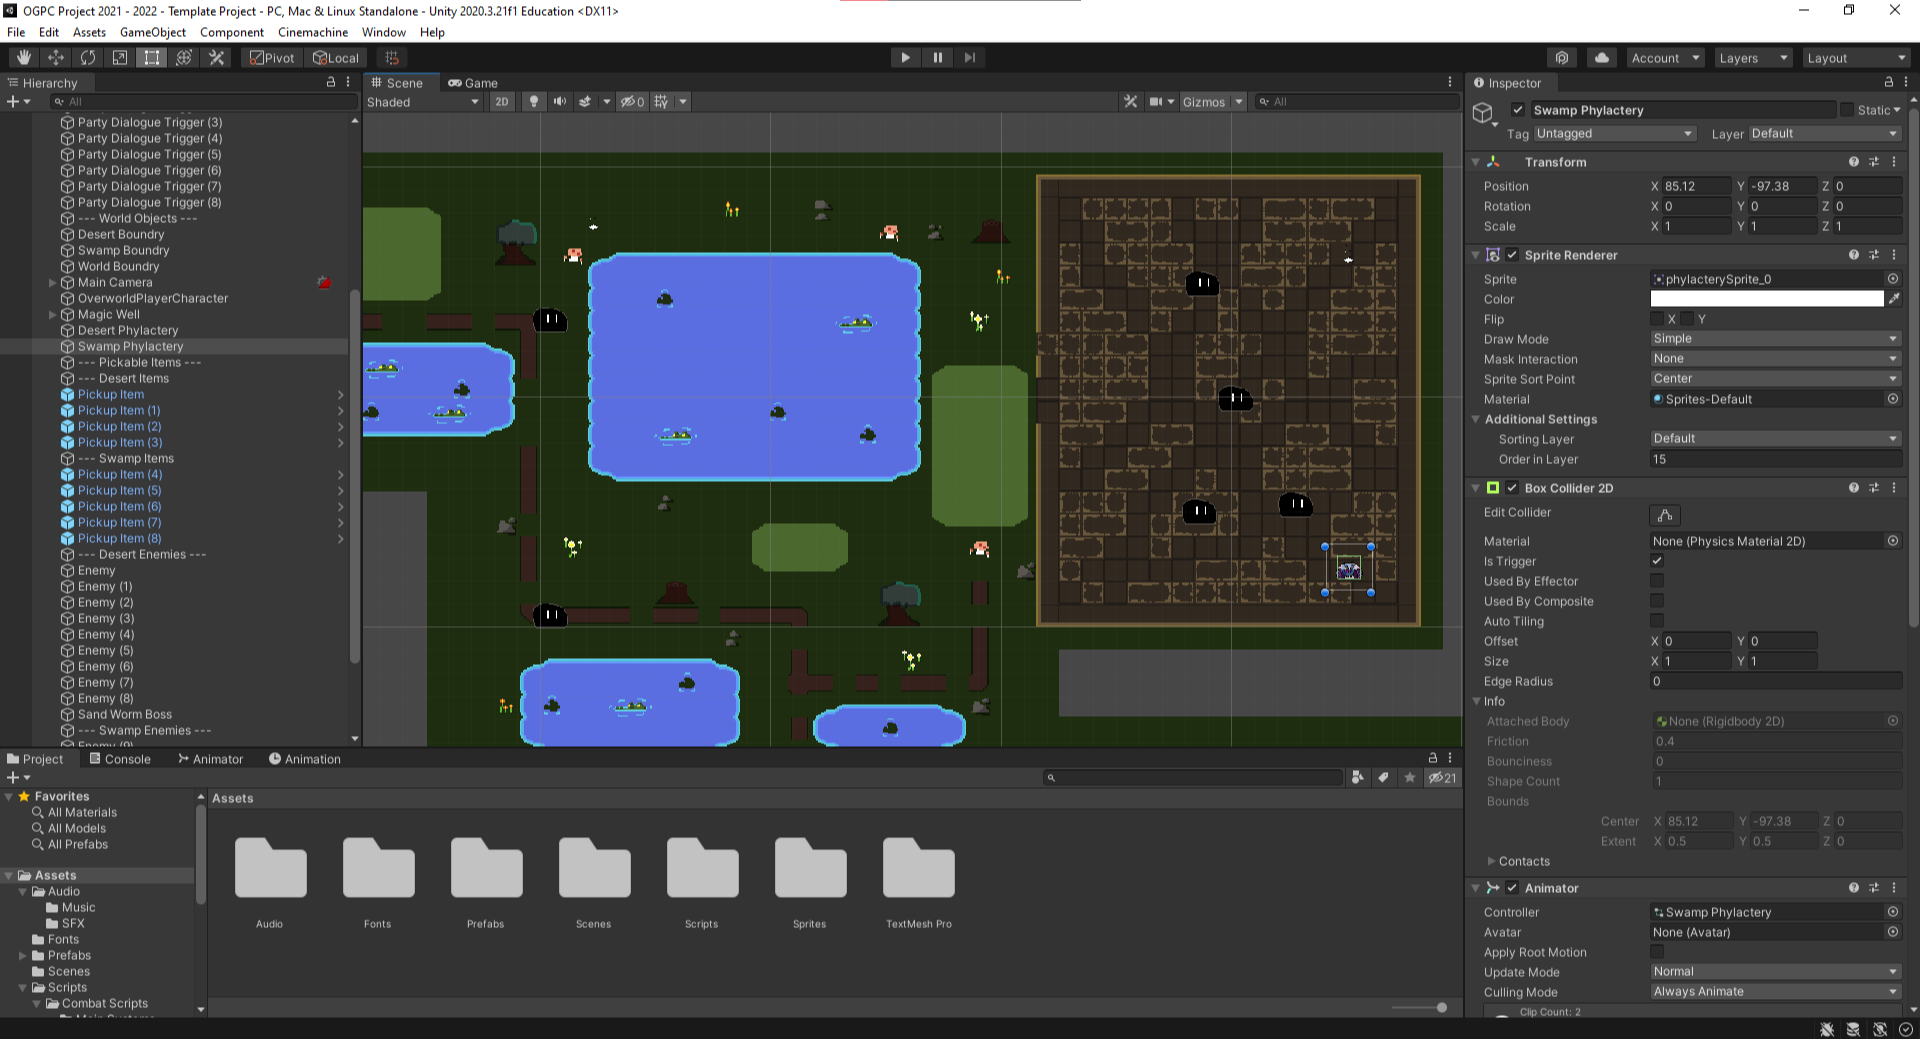The height and width of the screenshot is (1039, 1920).
Task: Select the Hand tool in the toolbar
Action: [x=22, y=57]
